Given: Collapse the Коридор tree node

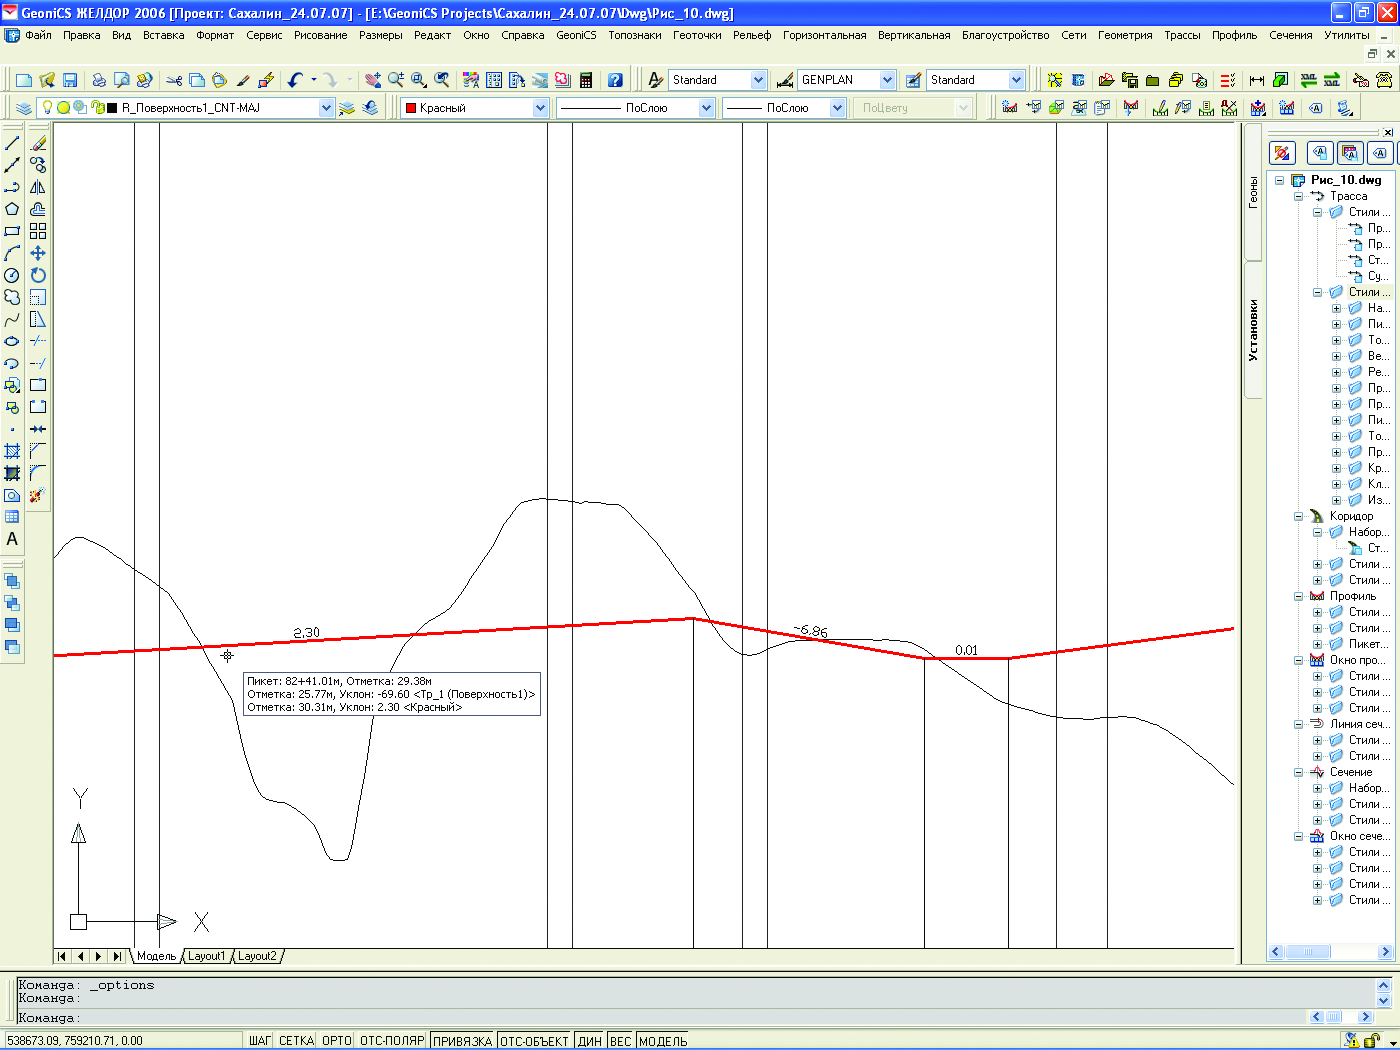Looking at the screenshot, I should click(1299, 516).
